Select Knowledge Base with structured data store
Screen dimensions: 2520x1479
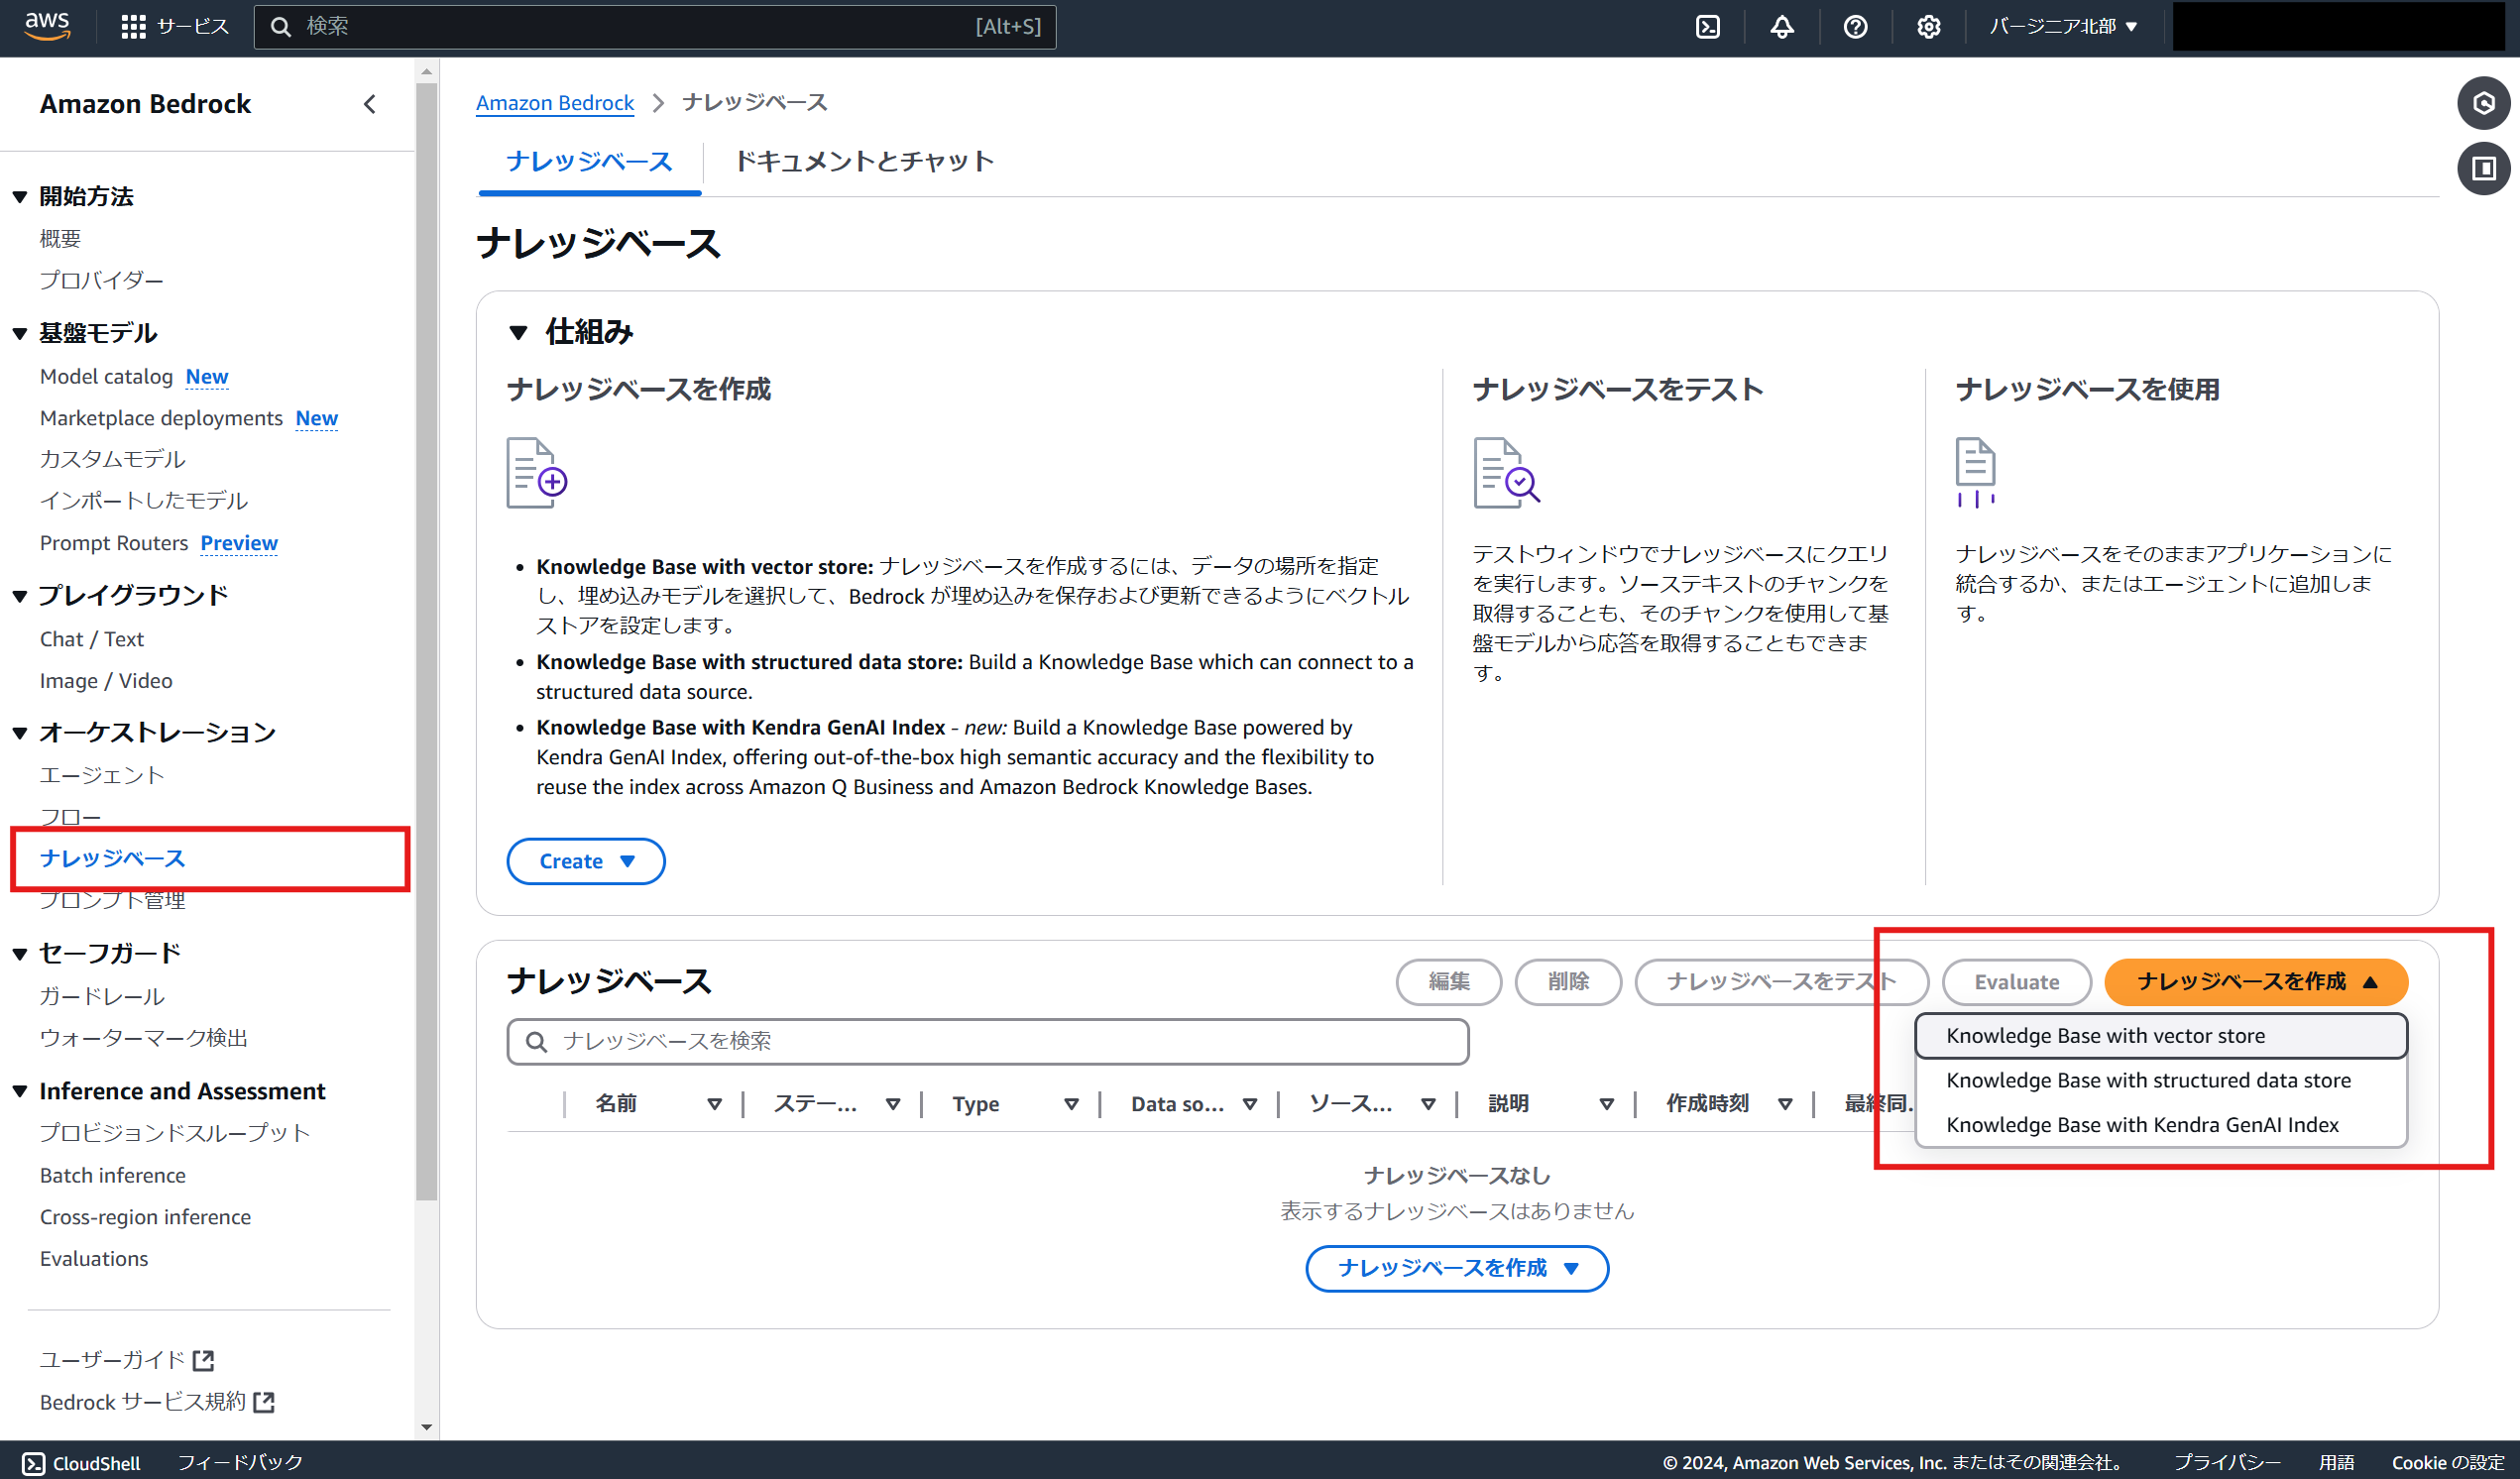2148,1080
